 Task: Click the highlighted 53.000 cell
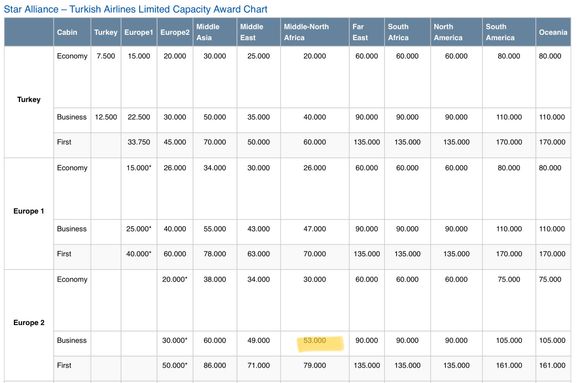click(315, 340)
